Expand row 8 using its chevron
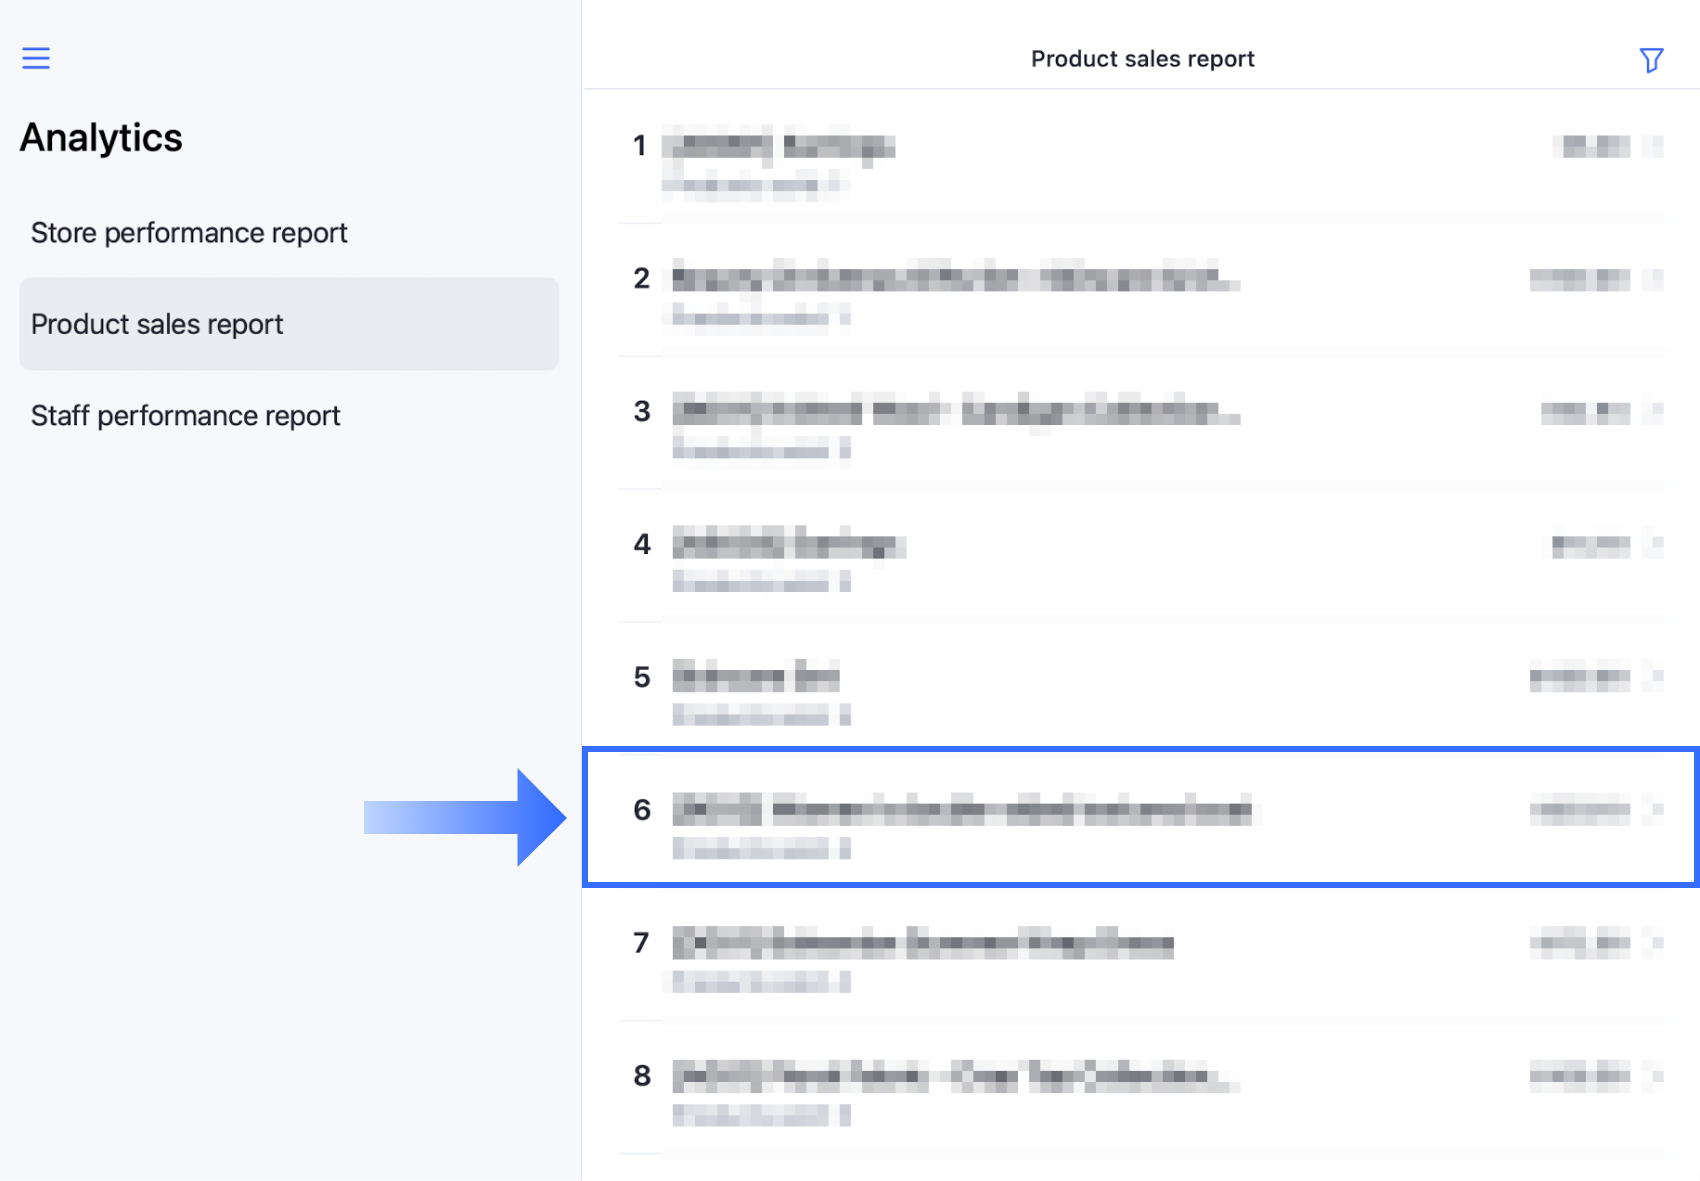 click(1655, 1076)
